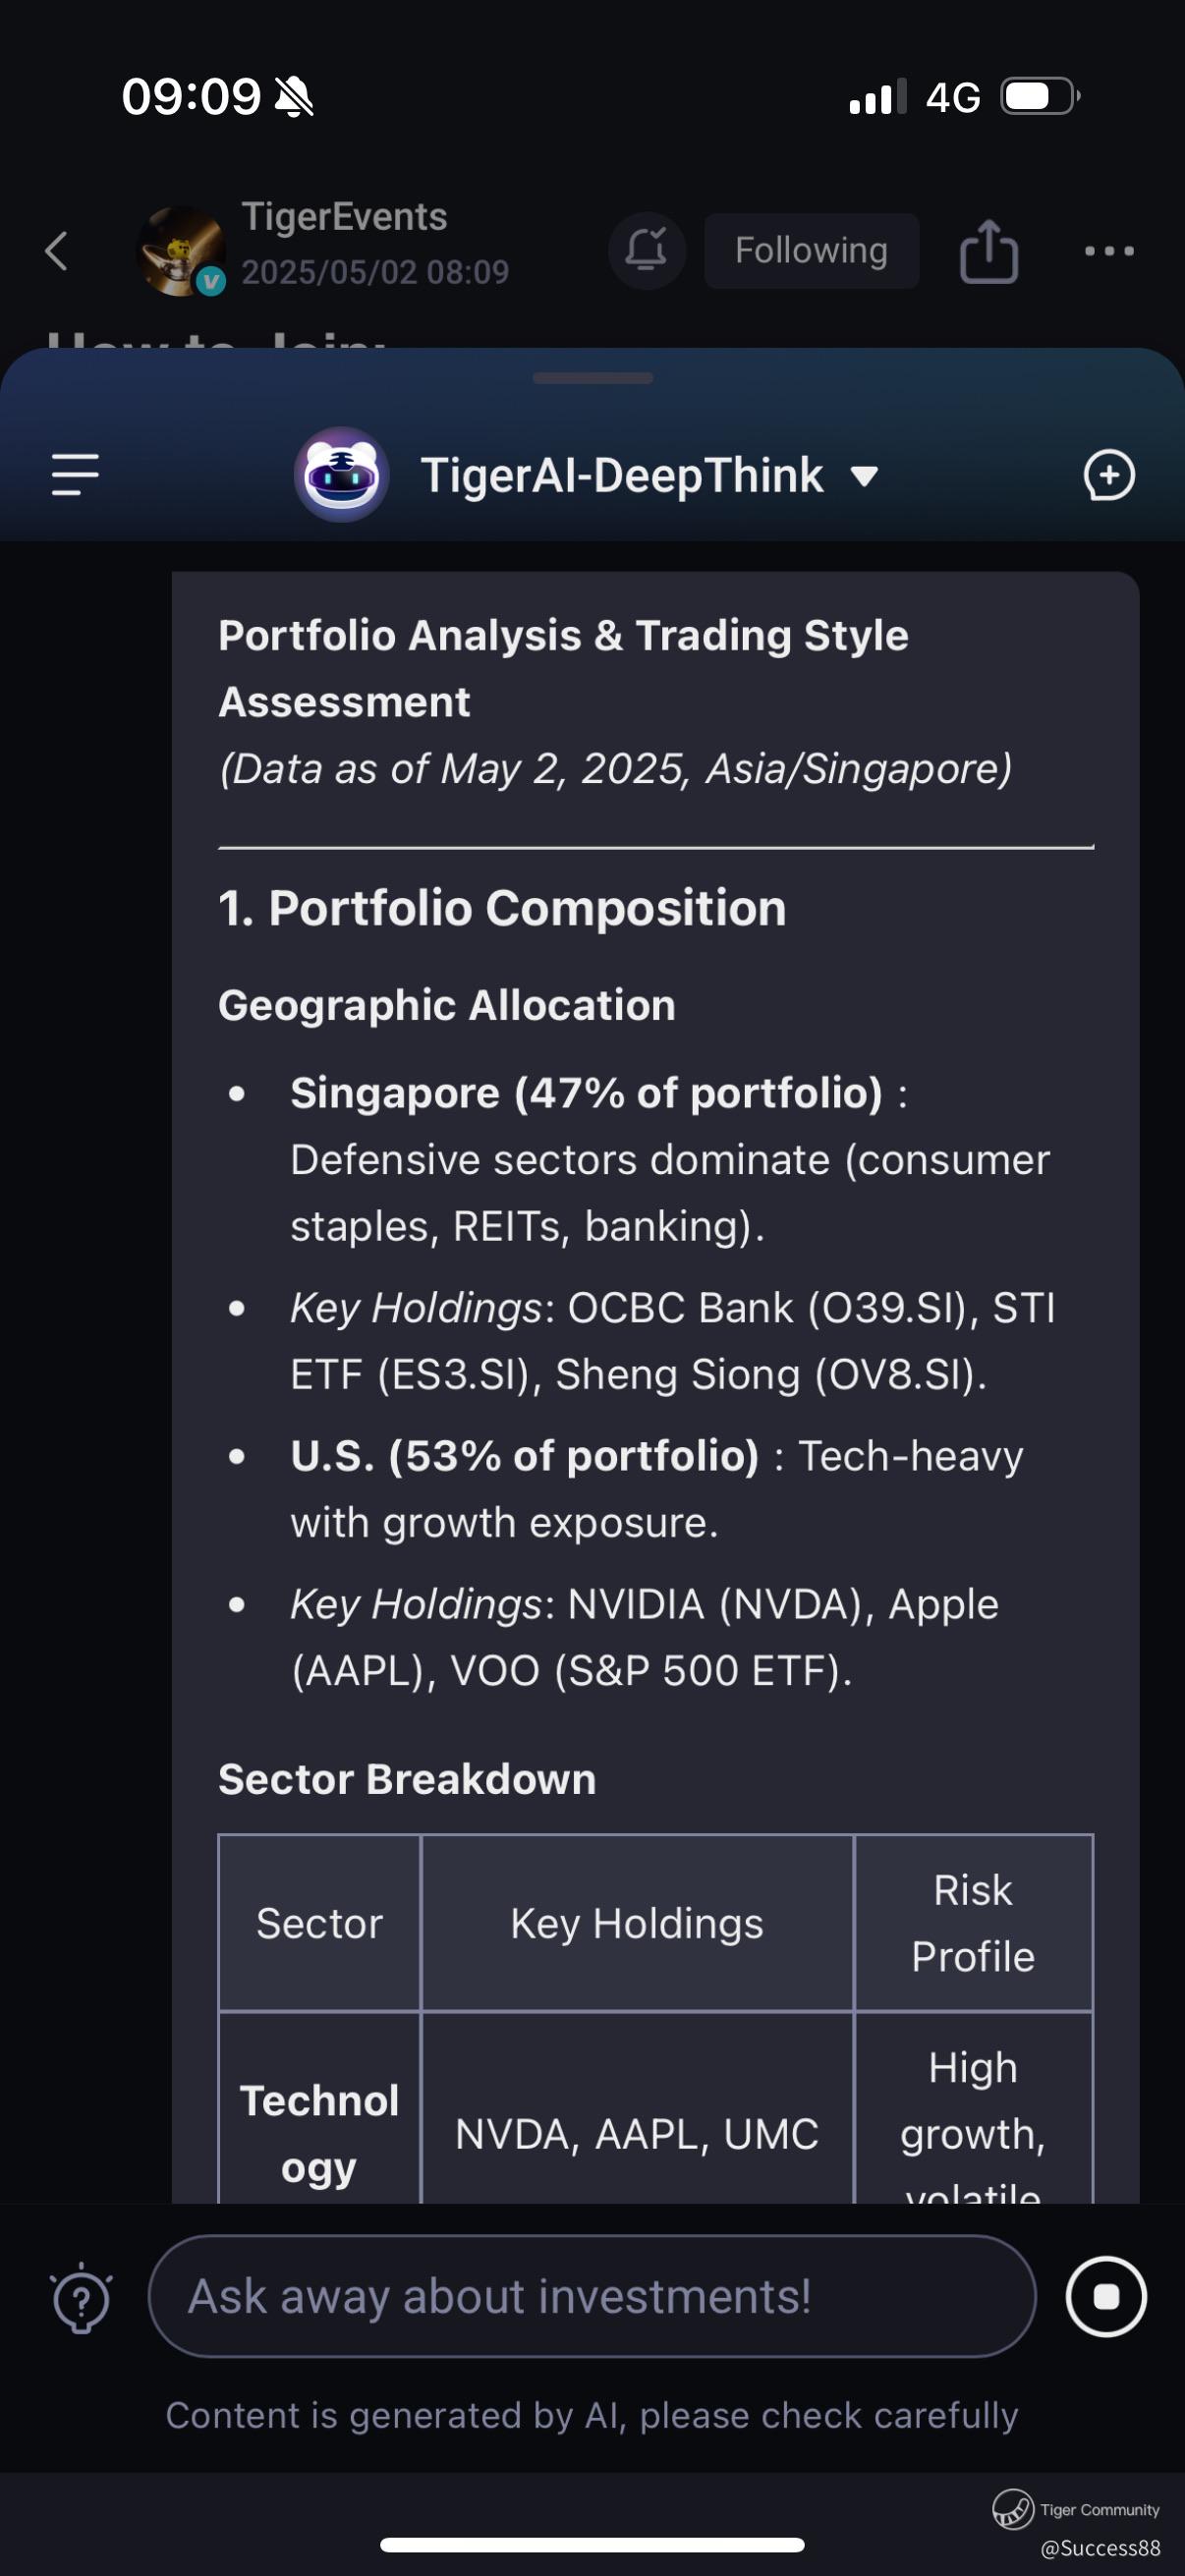Tap the TigerAI robot avatar
The image size is (1185, 2576).
tap(341, 475)
